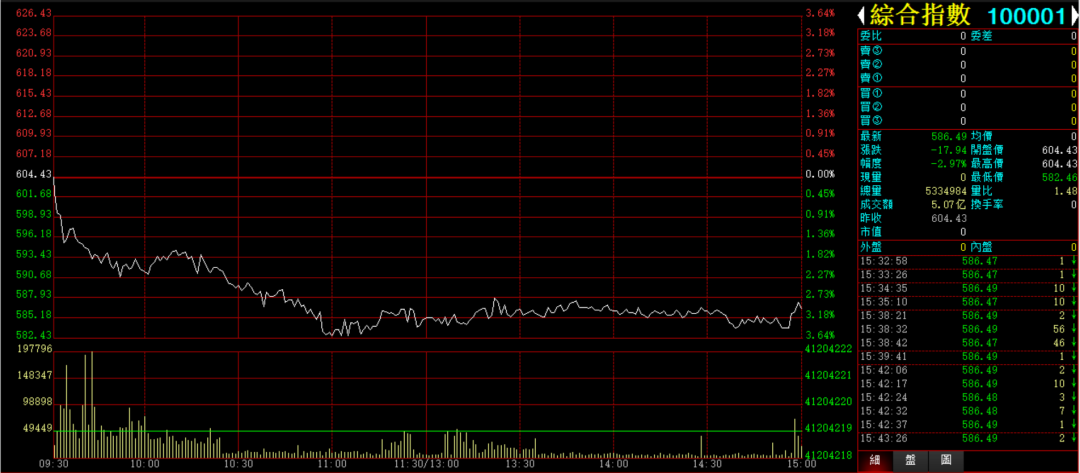Select the 0.00% percent axis label
Image resolution: width=1080 pixels, height=473 pixels.
[x=822, y=174]
